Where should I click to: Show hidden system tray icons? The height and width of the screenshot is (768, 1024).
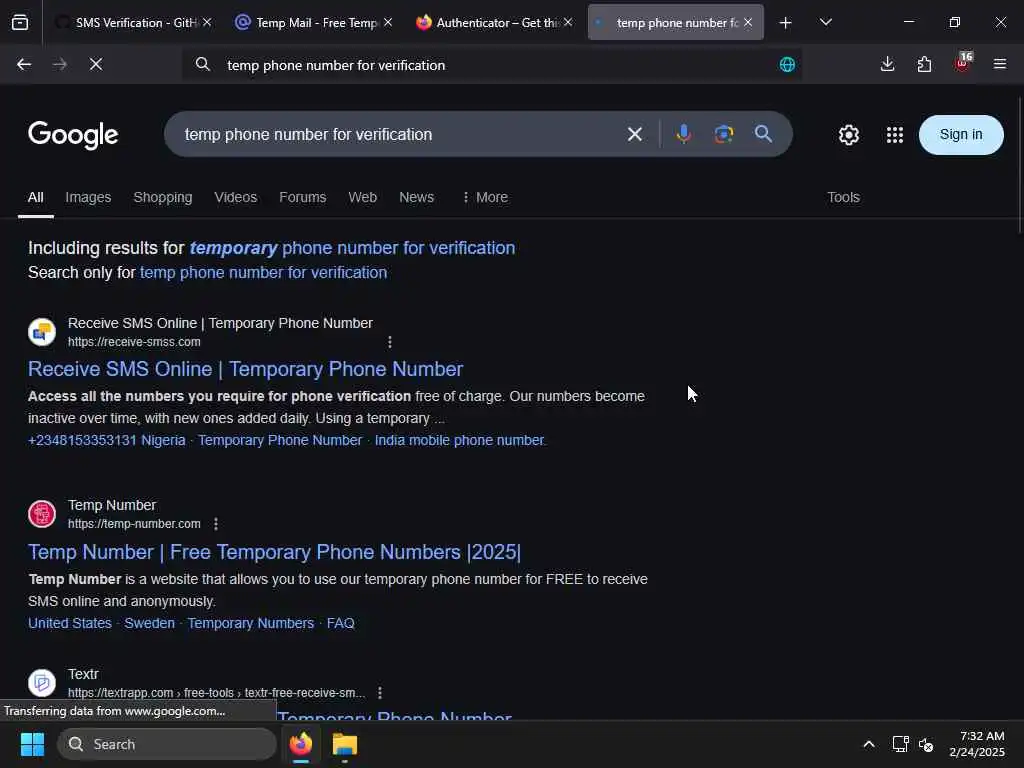click(x=869, y=744)
